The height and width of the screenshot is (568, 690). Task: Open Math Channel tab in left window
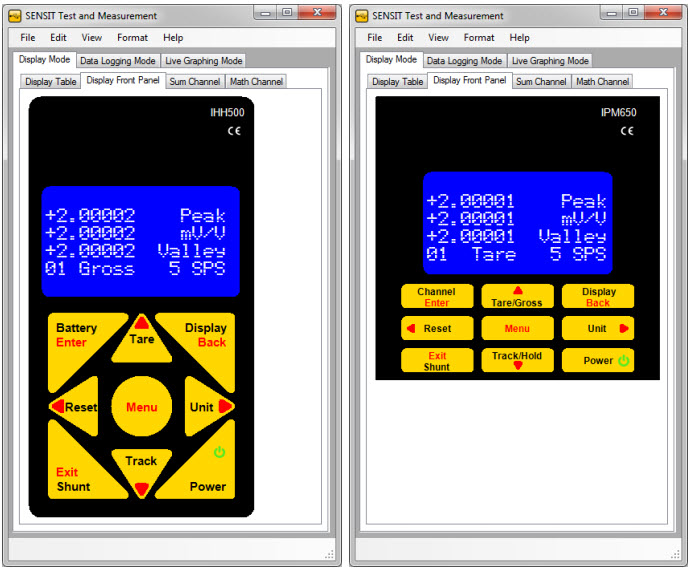click(x=256, y=82)
